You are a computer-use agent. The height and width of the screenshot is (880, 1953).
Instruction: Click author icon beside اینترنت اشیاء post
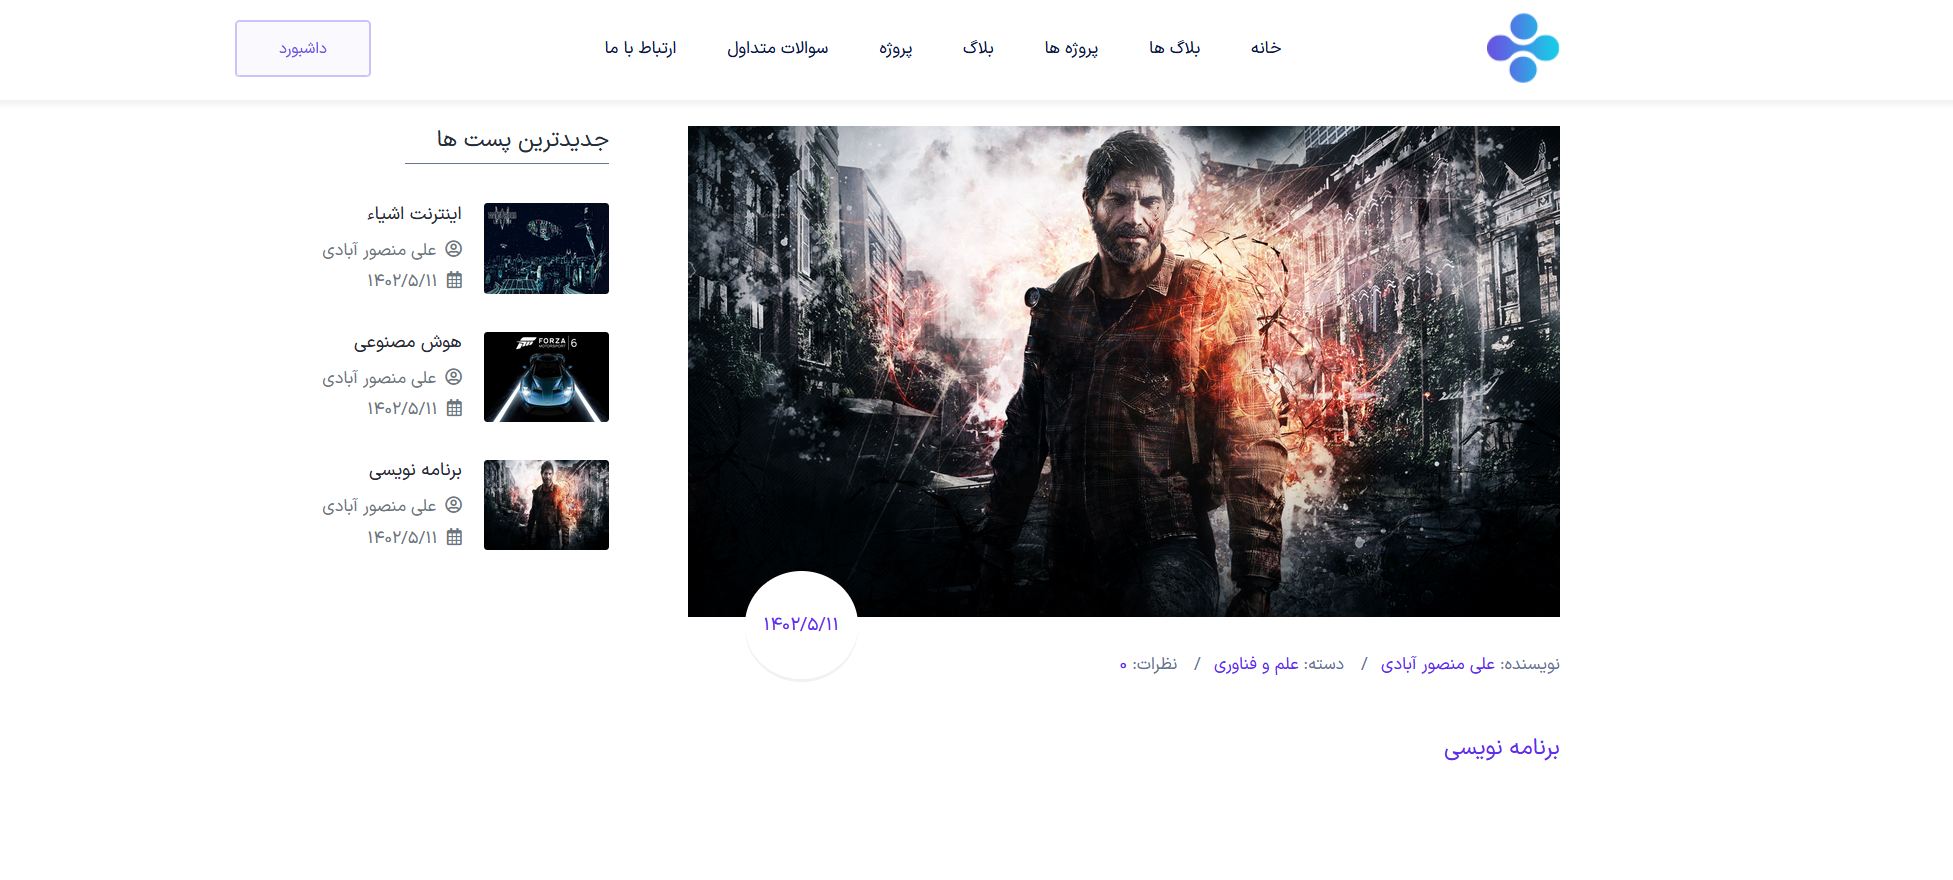[x=453, y=249]
